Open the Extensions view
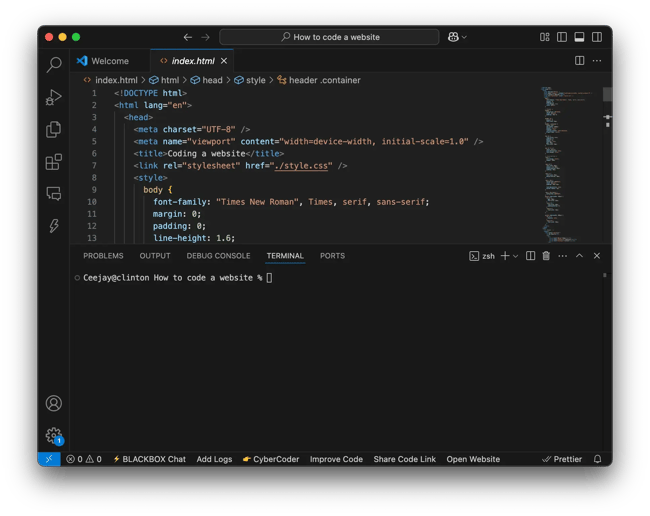The height and width of the screenshot is (516, 650). click(x=54, y=161)
